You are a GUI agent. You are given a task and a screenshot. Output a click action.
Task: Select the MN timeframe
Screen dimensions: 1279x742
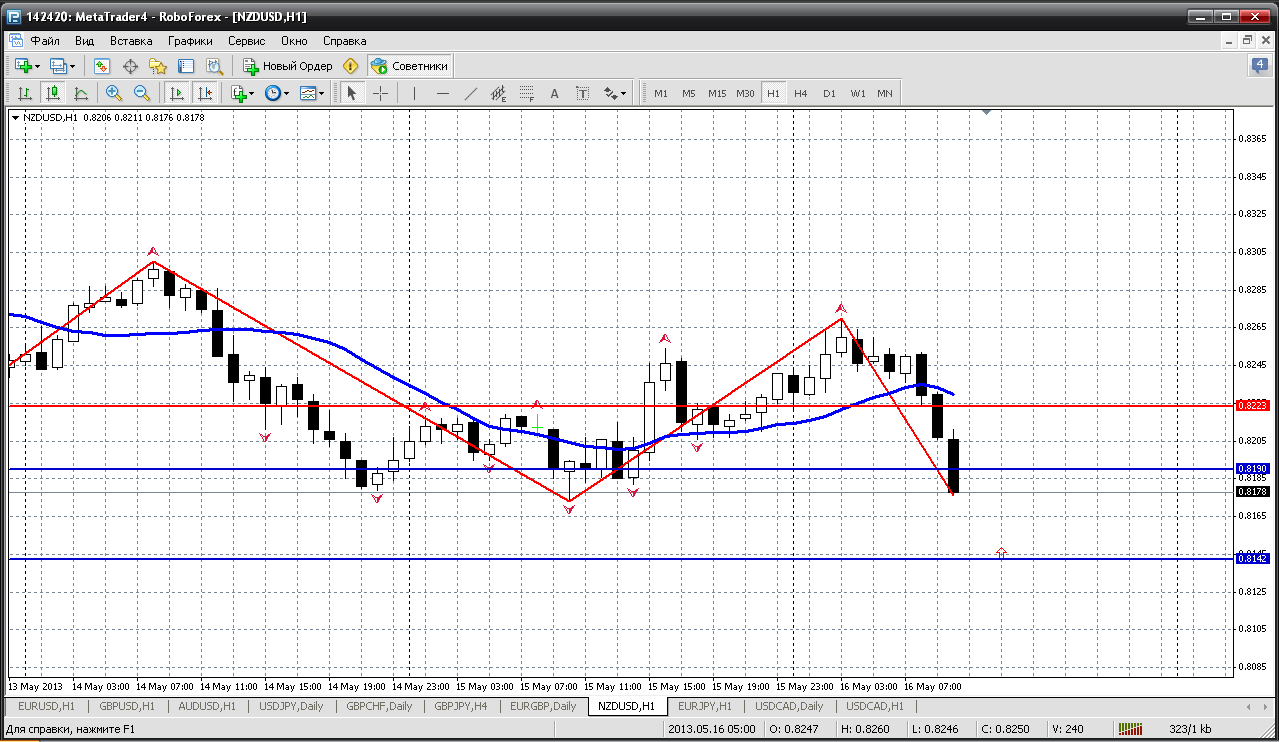coord(885,93)
